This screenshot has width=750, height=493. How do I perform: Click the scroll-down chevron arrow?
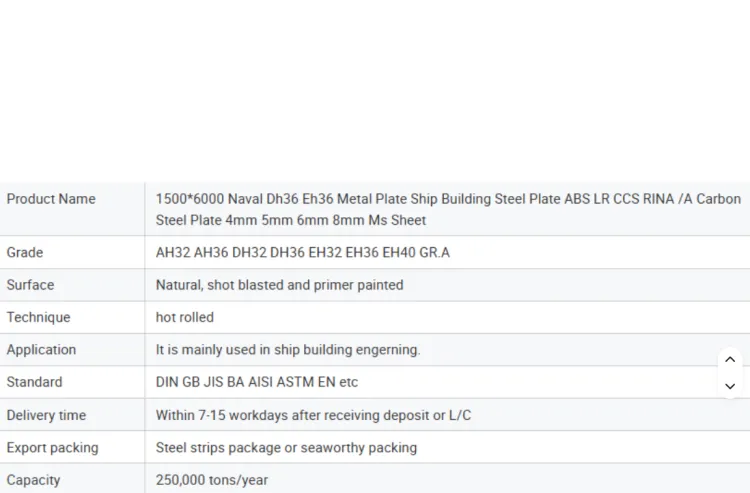[730, 386]
